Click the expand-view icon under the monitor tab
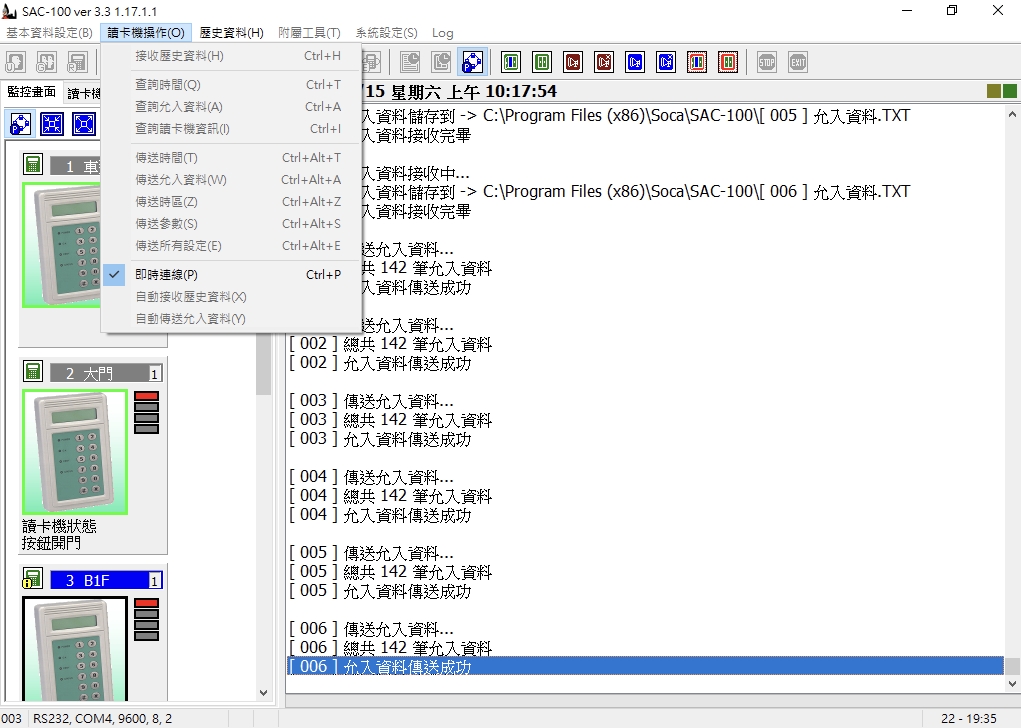Viewport: 1021px width, 728px height. click(x=83, y=124)
